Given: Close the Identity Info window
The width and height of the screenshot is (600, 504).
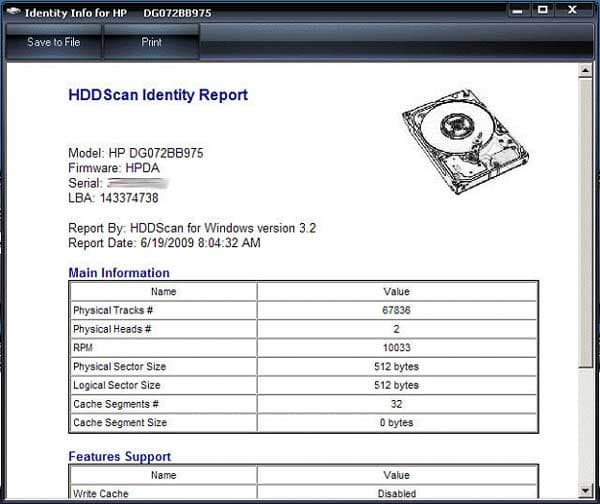Looking at the screenshot, I should tap(572, 10).
